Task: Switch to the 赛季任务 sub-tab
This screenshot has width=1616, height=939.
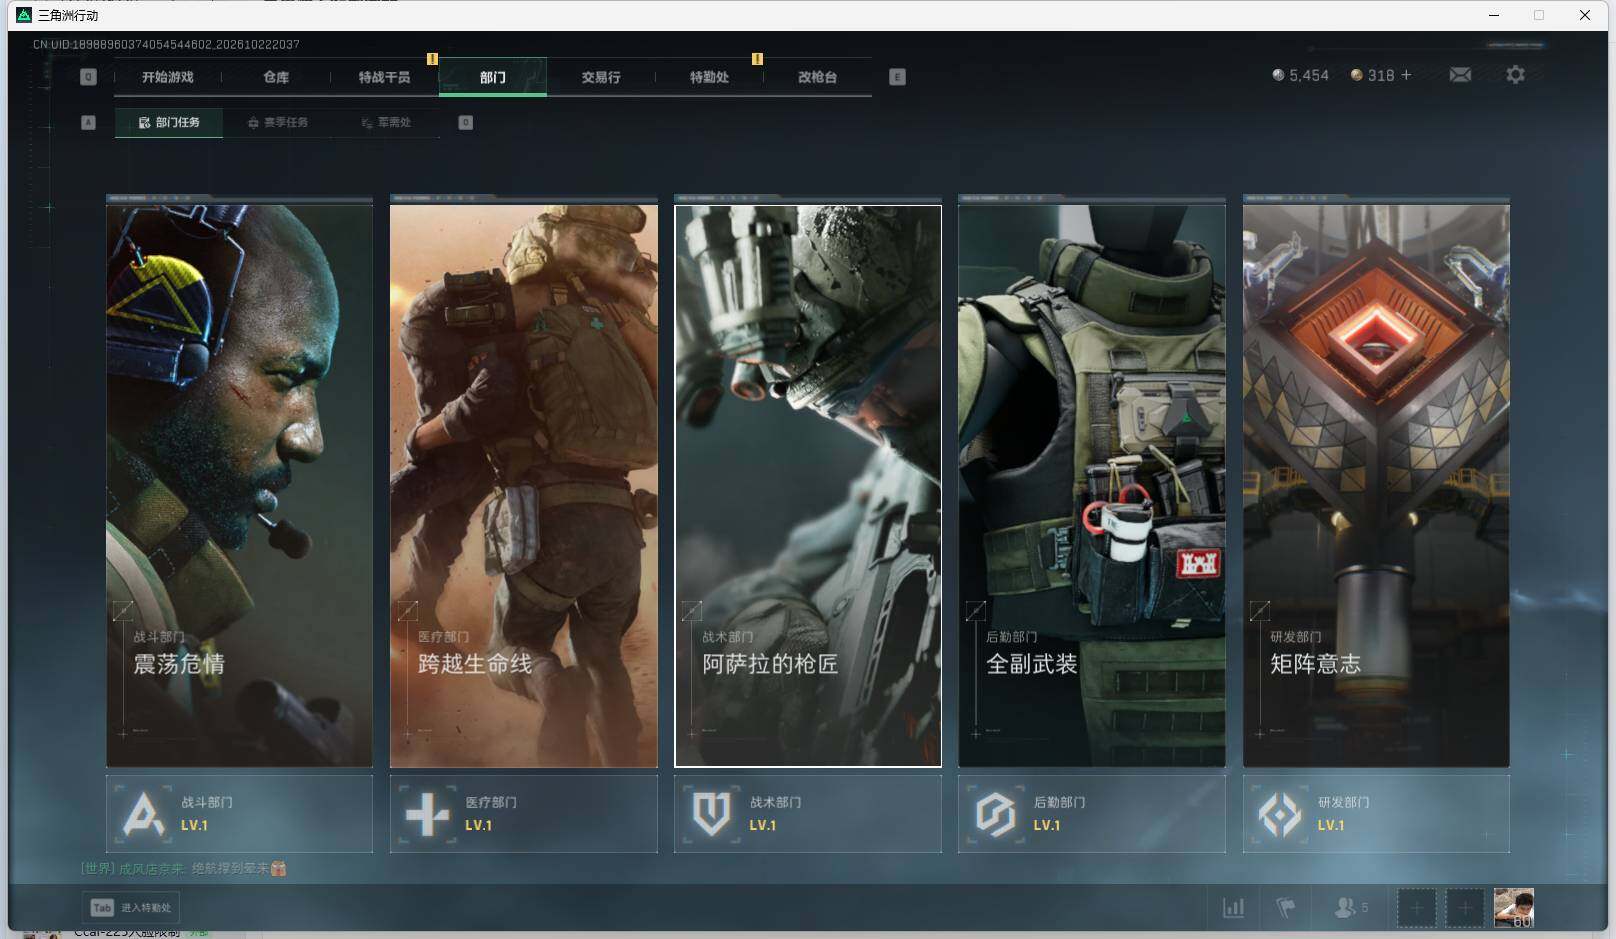Action: (278, 122)
